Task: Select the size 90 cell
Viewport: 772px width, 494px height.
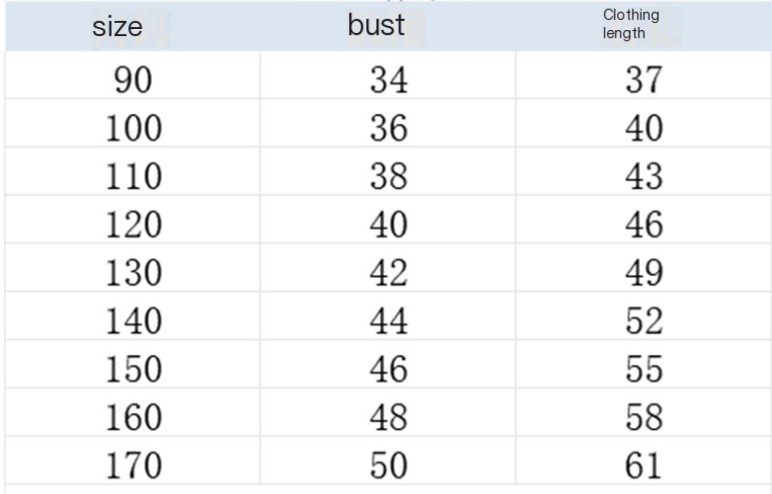Action: [x=133, y=81]
